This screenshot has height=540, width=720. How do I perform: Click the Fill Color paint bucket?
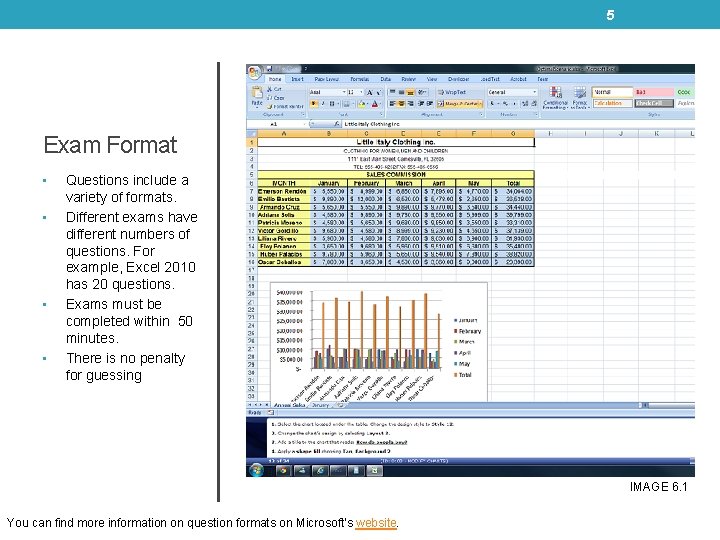click(x=362, y=104)
